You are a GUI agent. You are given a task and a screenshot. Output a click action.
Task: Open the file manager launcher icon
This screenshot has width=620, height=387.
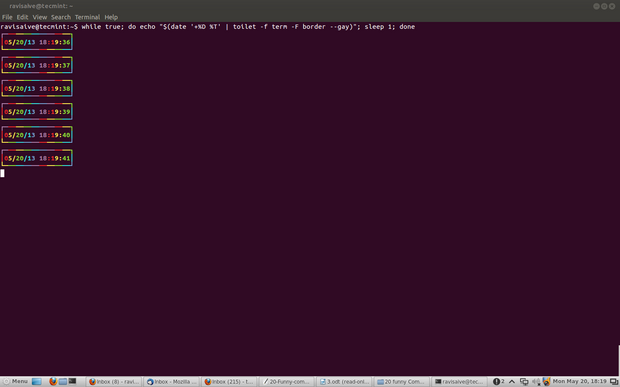[63, 381]
